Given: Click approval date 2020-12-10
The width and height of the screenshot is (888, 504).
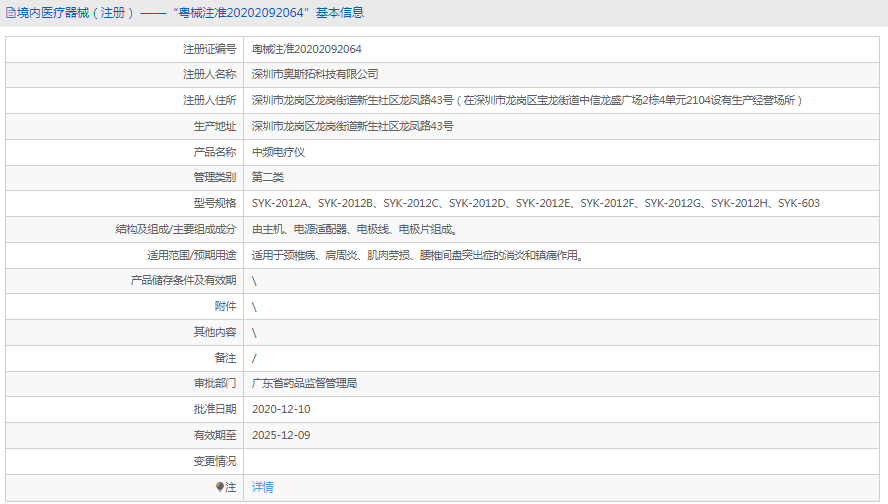Looking at the screenshot, I should 281,409.
